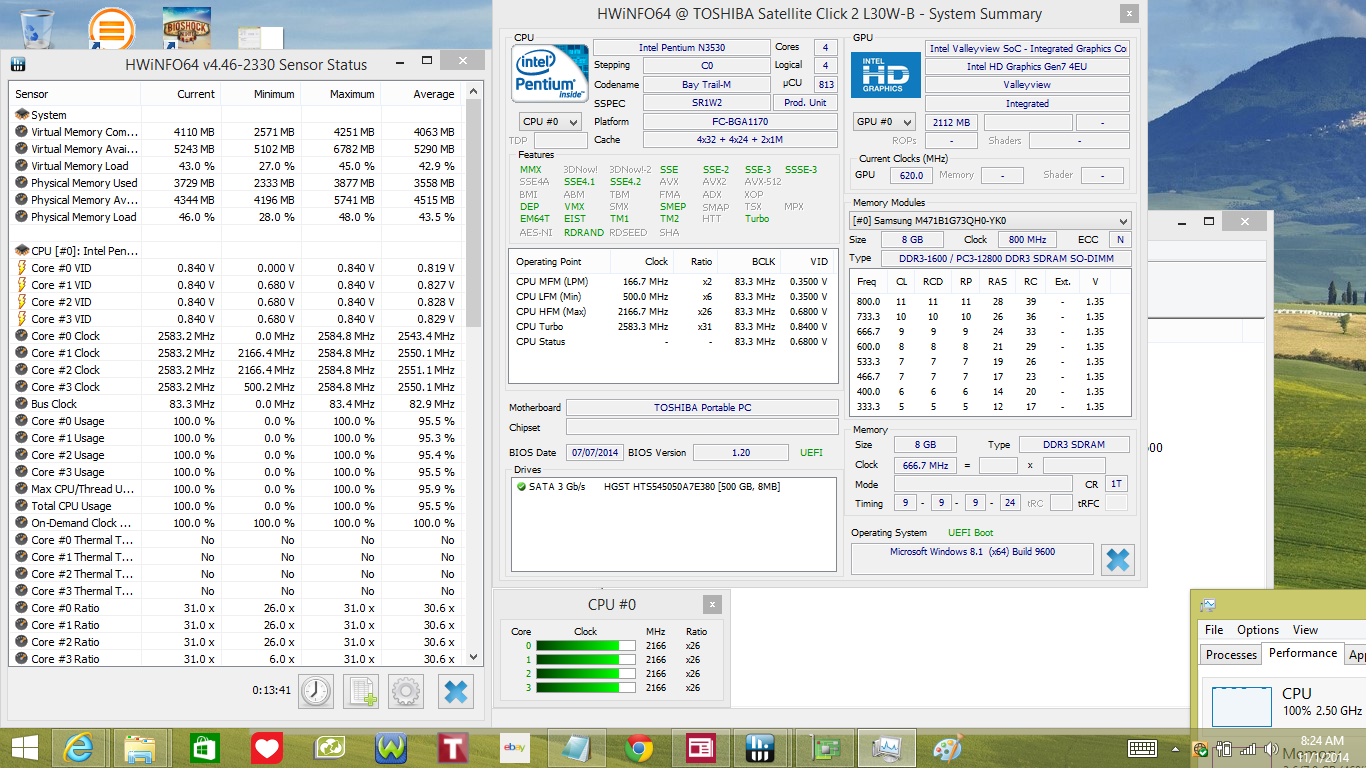Click the CPU Turbo operating point row
Viewport: 1366px width, 768px height.
point(674,327)
